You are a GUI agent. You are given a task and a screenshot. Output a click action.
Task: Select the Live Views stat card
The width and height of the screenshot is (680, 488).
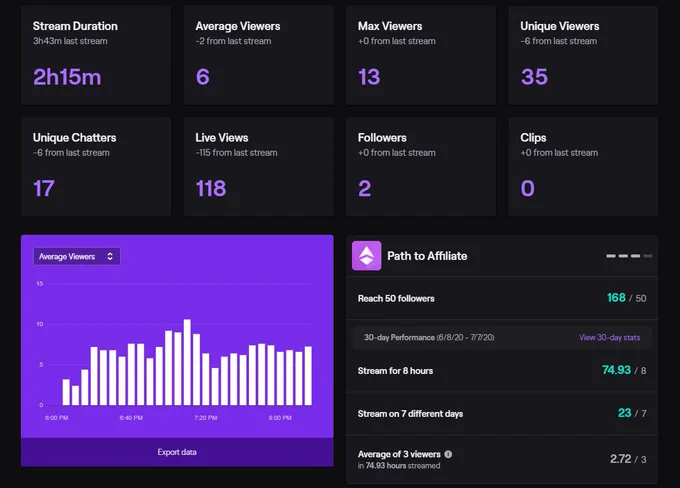click(x=258, y=167)
